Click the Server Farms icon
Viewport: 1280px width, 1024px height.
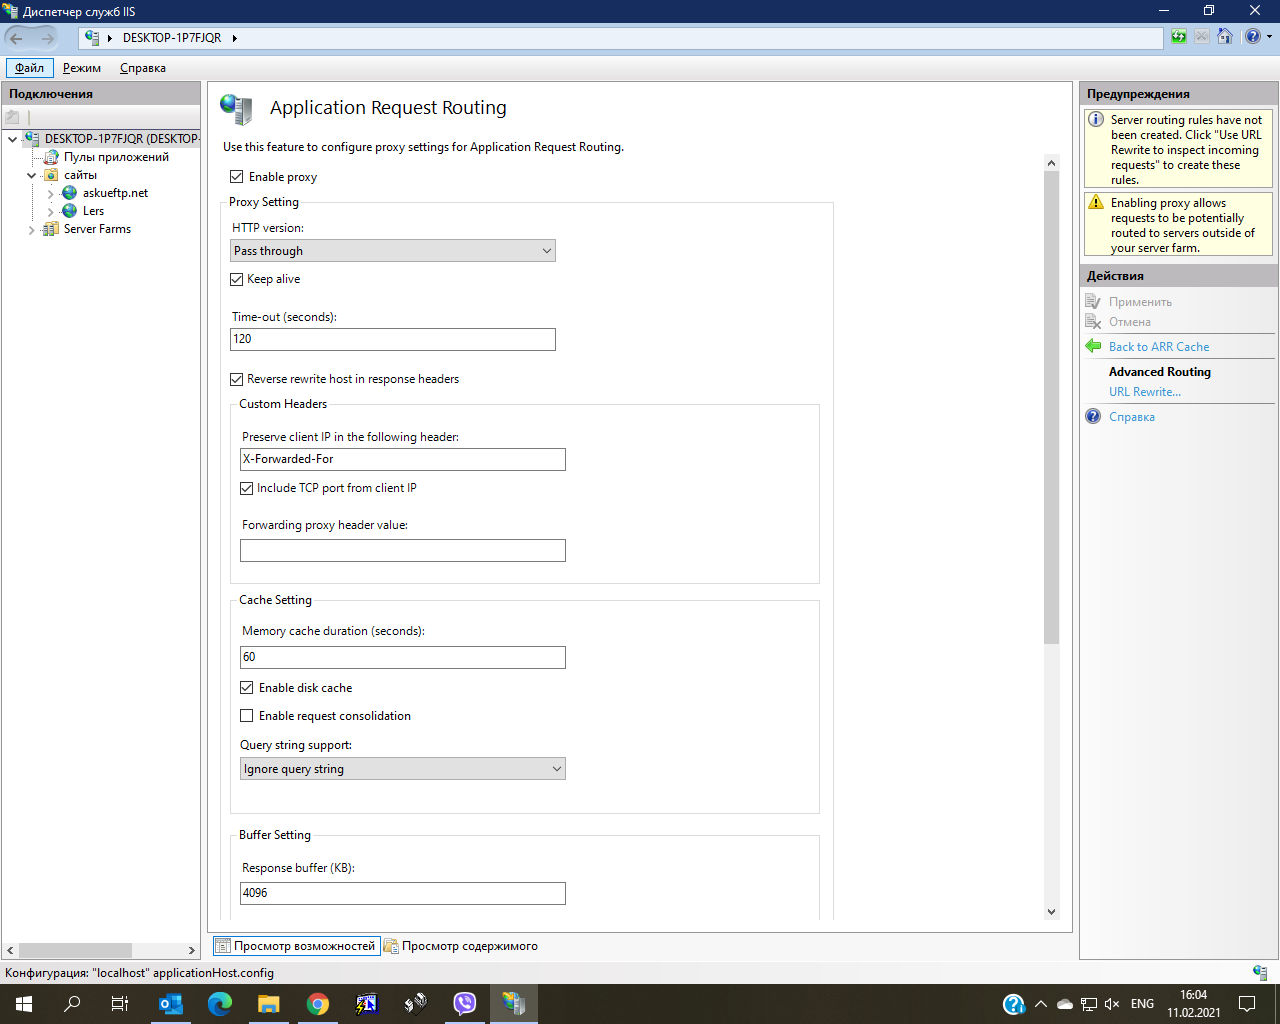tap(51, 229)
